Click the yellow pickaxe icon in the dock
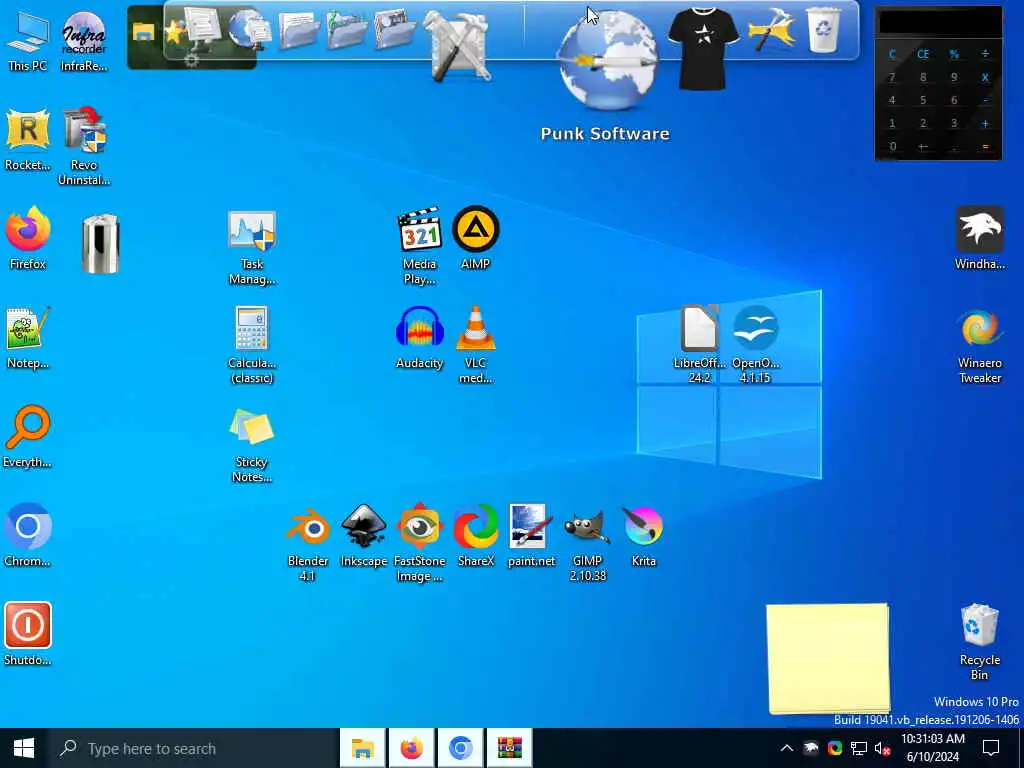 coord(773,30)
